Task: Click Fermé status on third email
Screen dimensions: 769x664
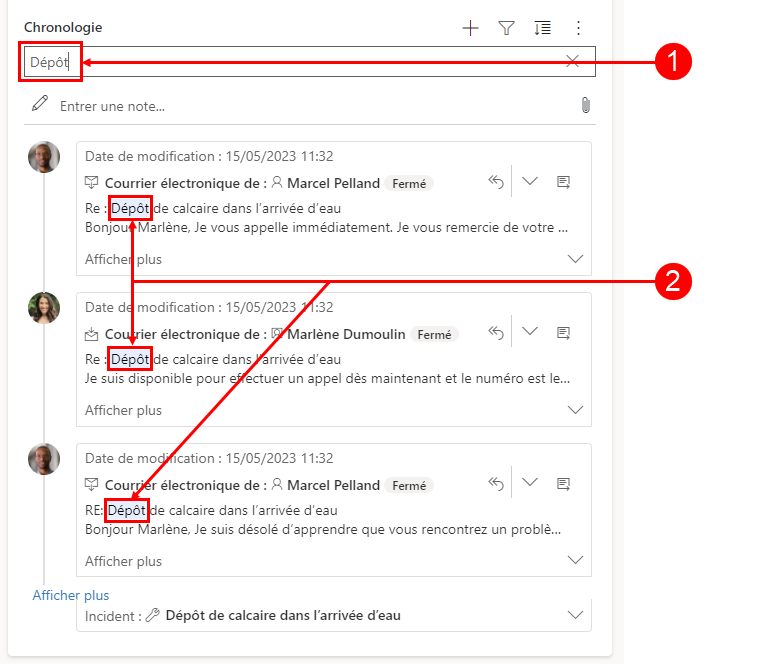Action: tap(409, 485)
